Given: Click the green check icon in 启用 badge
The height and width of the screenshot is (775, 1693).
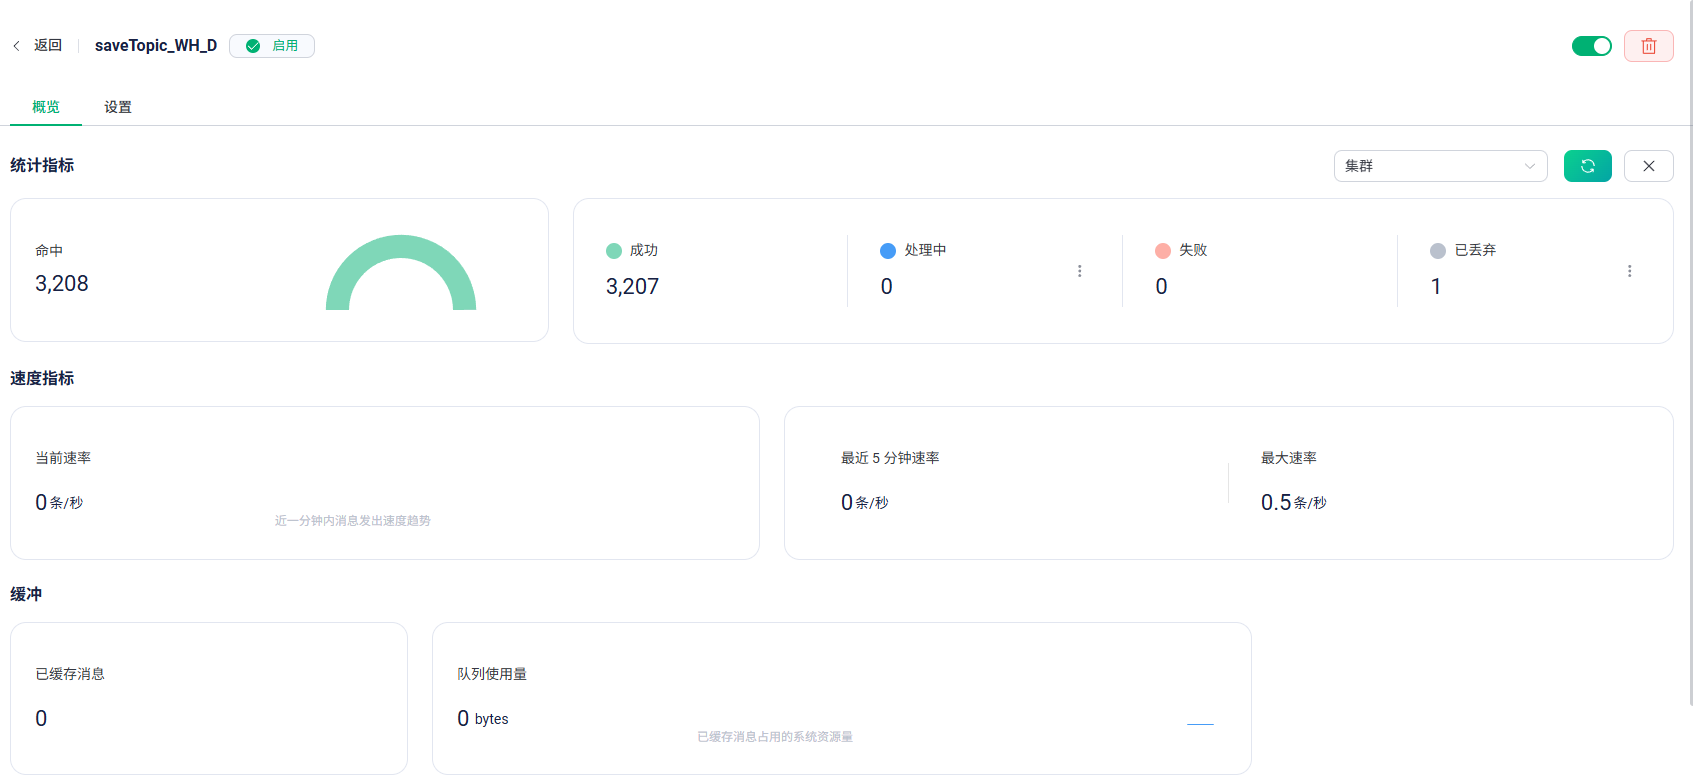Looking at the screenshot, I should [x=253, y=46].
